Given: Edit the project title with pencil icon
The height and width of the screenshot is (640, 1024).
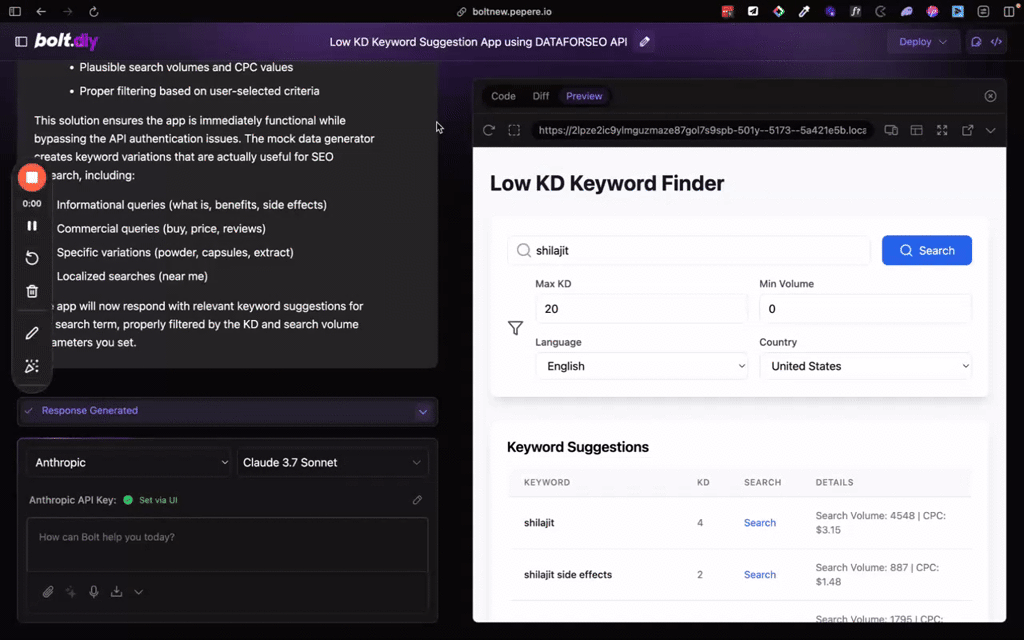Looking at the screenshot, I should pyautogui.click(x=645, y=42).
